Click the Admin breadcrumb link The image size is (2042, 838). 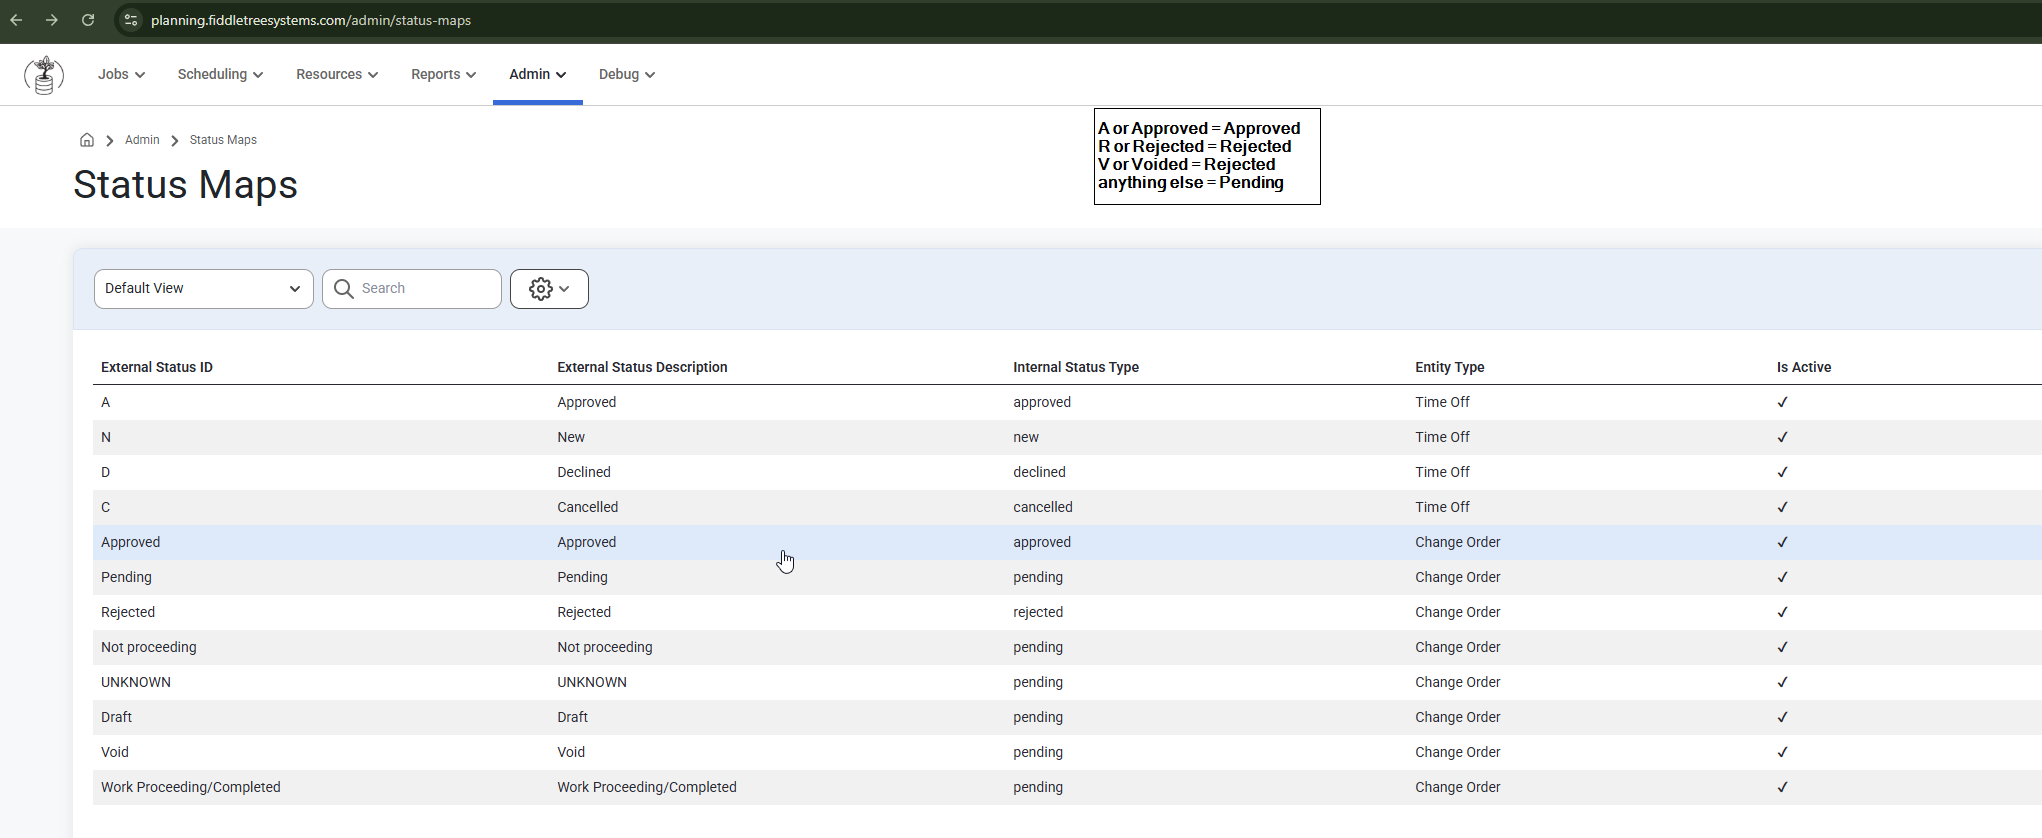point(142,140)
